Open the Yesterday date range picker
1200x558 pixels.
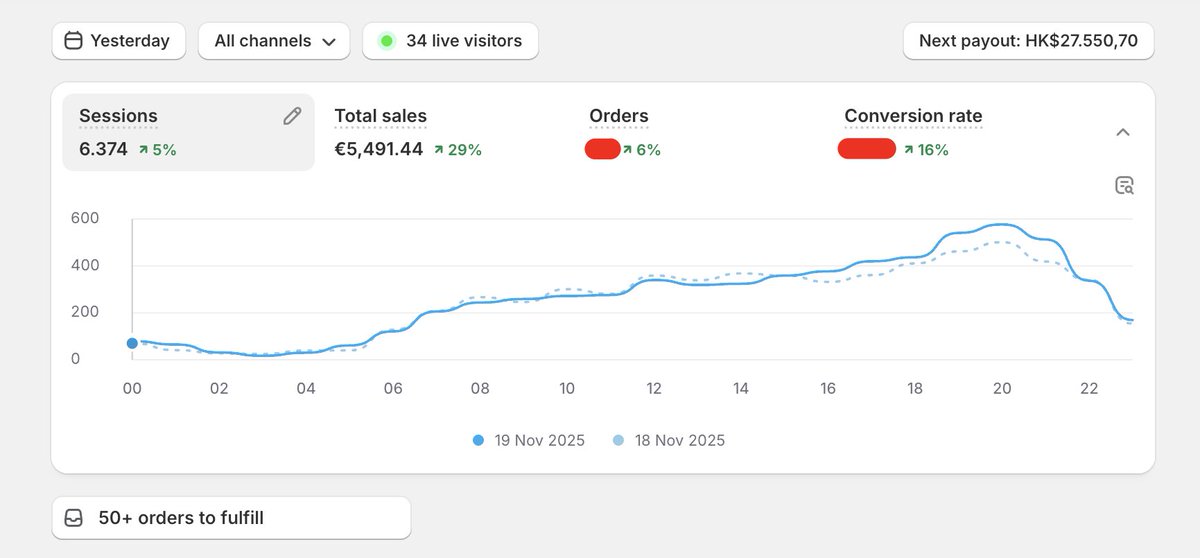[x=119, y=41]
